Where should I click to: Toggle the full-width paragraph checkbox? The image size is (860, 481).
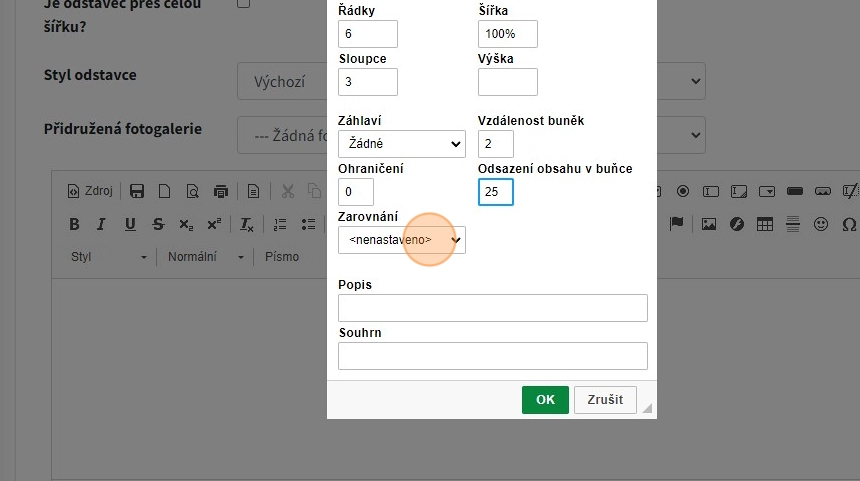tap(243, 3)
